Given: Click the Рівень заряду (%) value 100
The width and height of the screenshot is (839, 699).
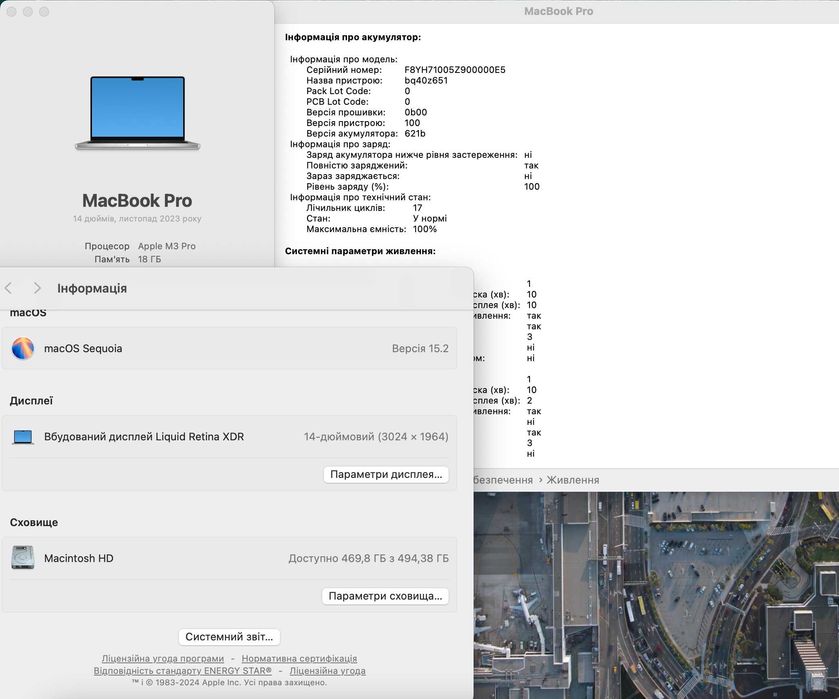Looking at the screenshot, I should click(x=532, y=186).
